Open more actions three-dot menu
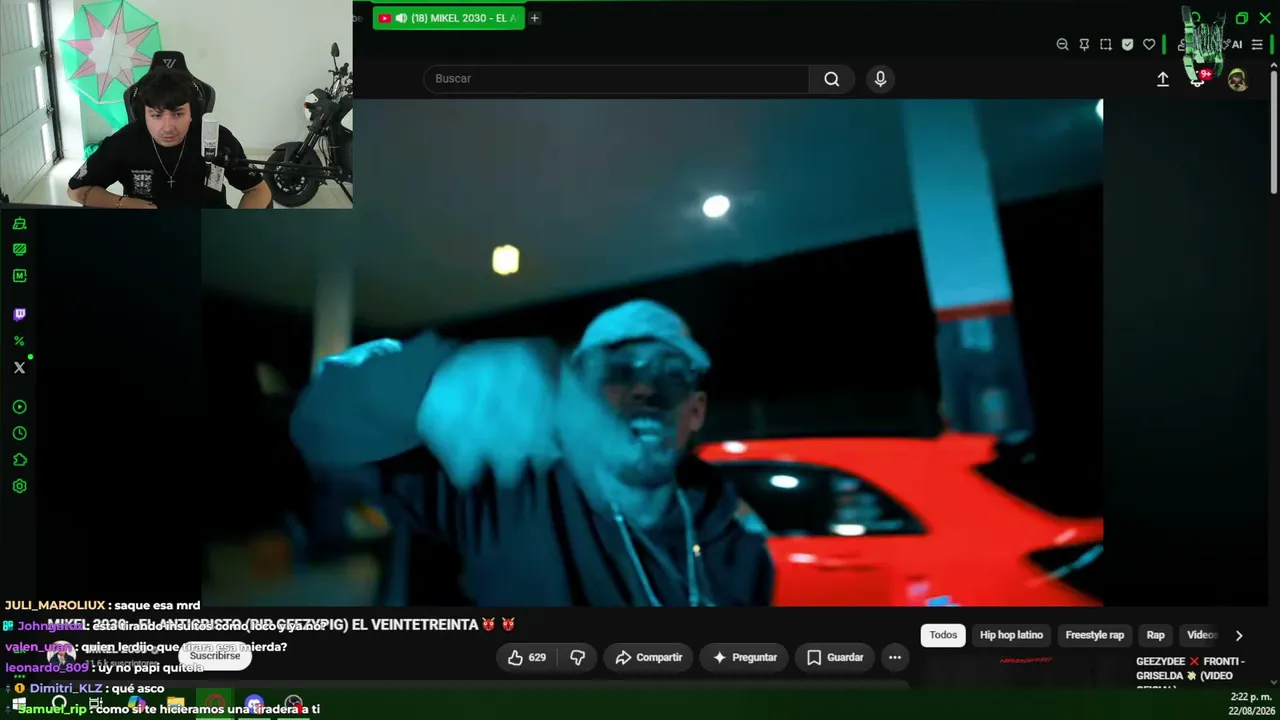 (895, 657)
